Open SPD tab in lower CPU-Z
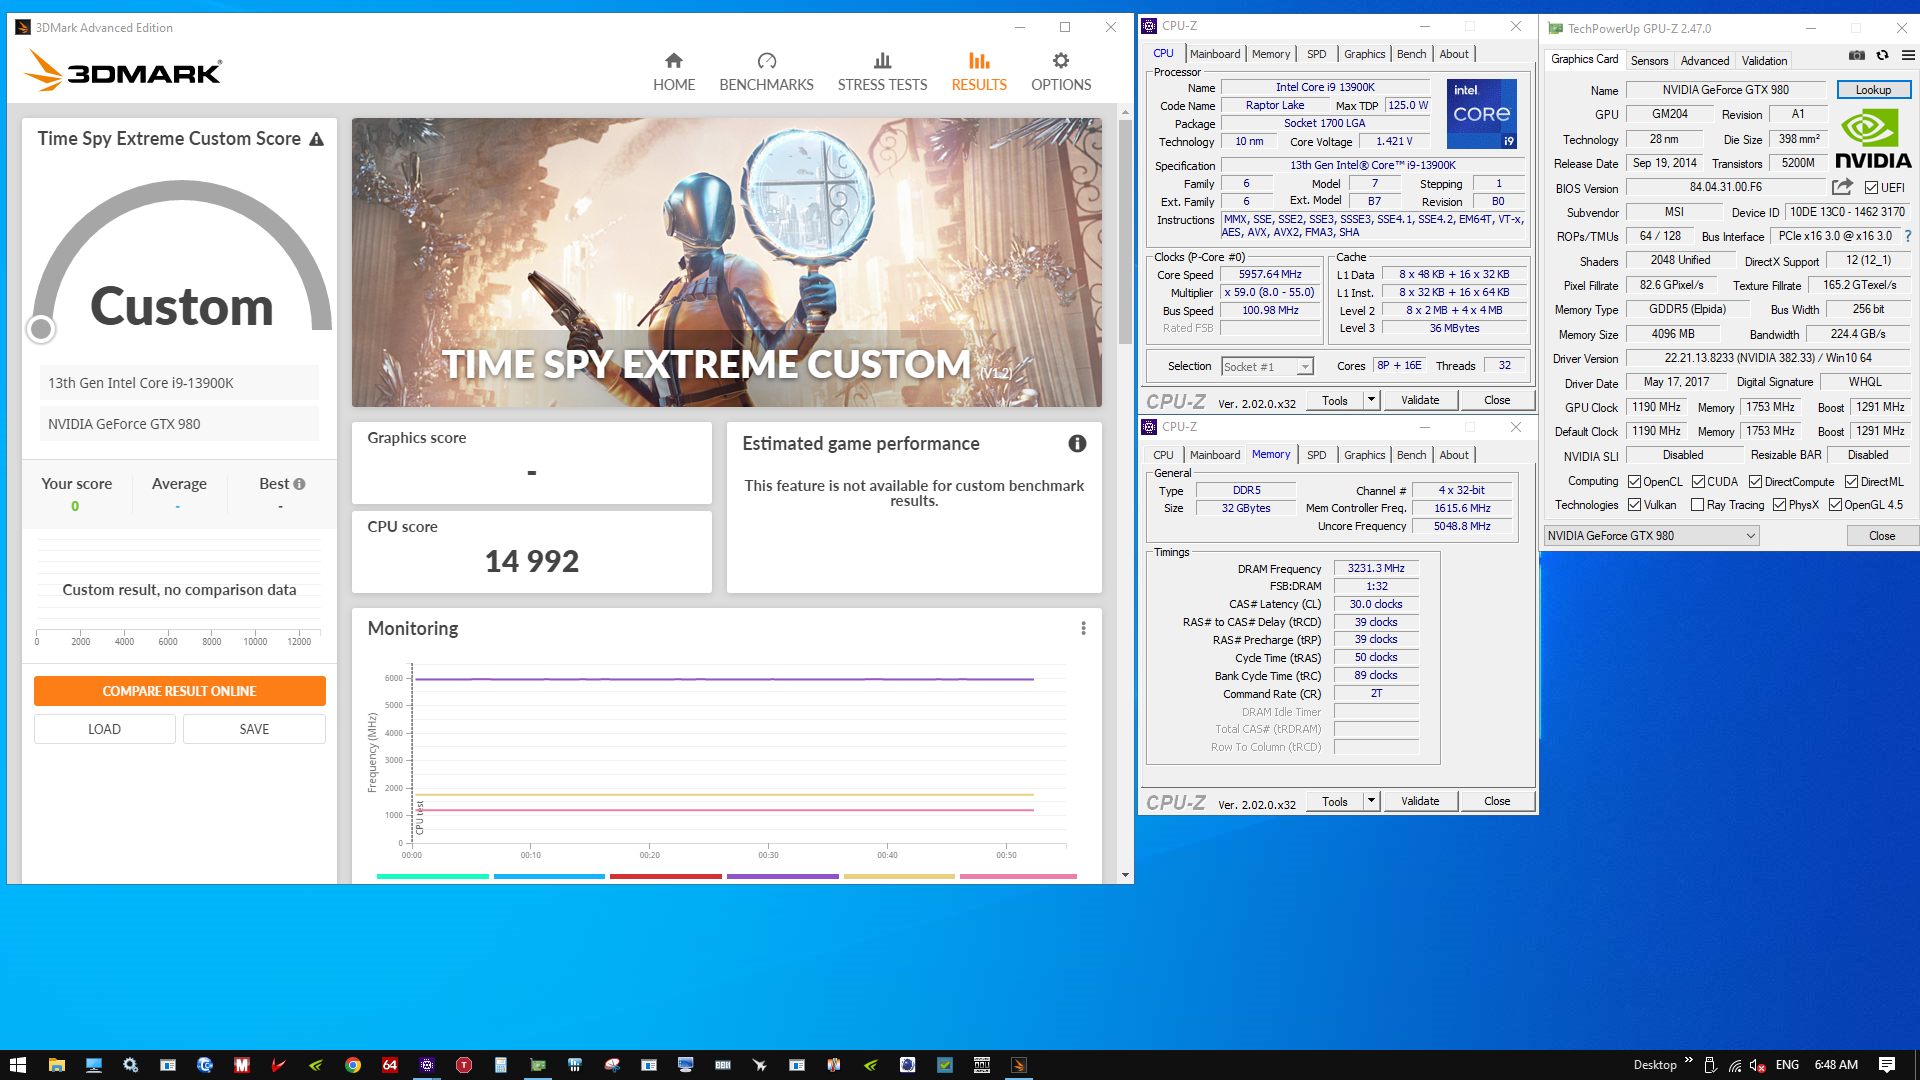Viewport: 1920px width, 1080px height. click(x=1316, y=455)
